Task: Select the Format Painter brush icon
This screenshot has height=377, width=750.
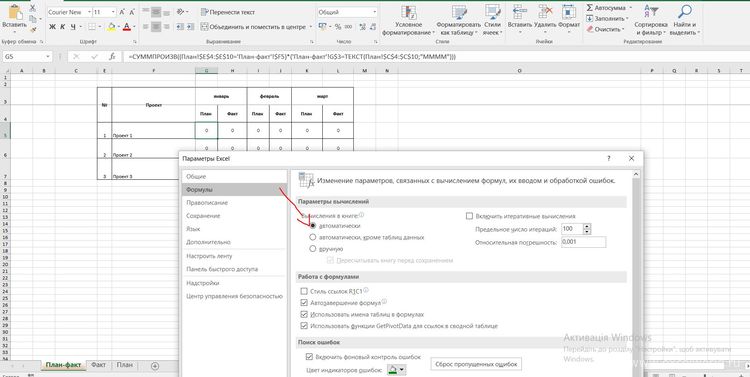Action: (x=33, y=29)
